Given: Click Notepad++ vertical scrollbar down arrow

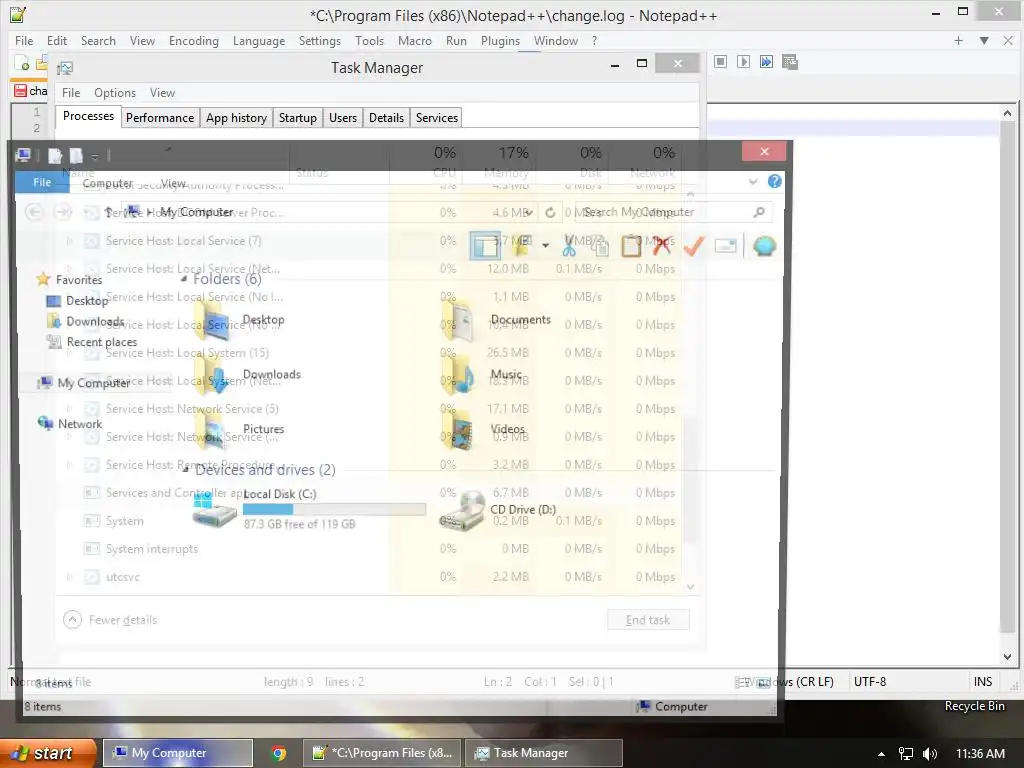Looking at the screenshot, I should (x=1007, y=656).
